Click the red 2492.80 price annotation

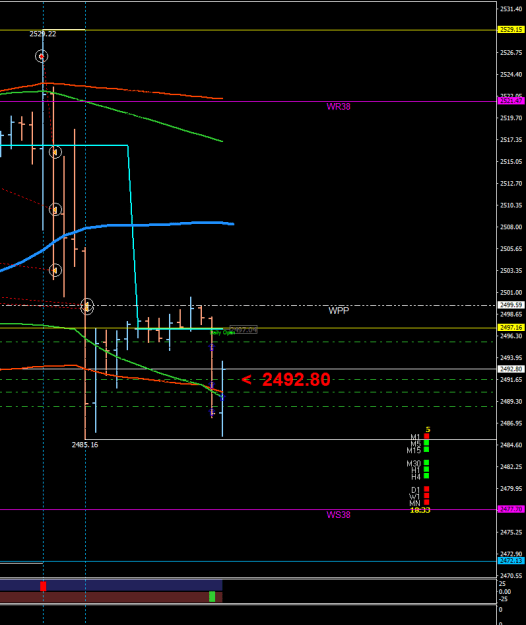coord(286,379)
